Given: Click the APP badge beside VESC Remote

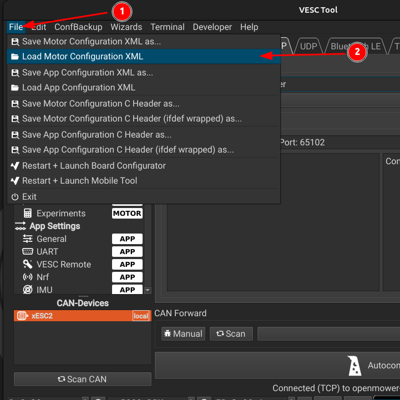Looking at the screenshot, I should pyautogui.click(x=127, y=264).
